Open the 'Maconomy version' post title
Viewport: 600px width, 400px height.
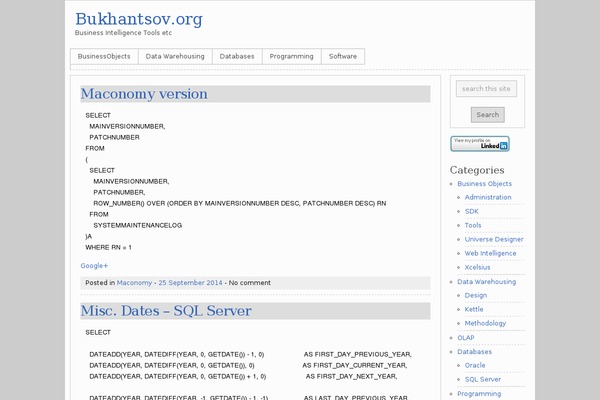[x=144, y=94]
